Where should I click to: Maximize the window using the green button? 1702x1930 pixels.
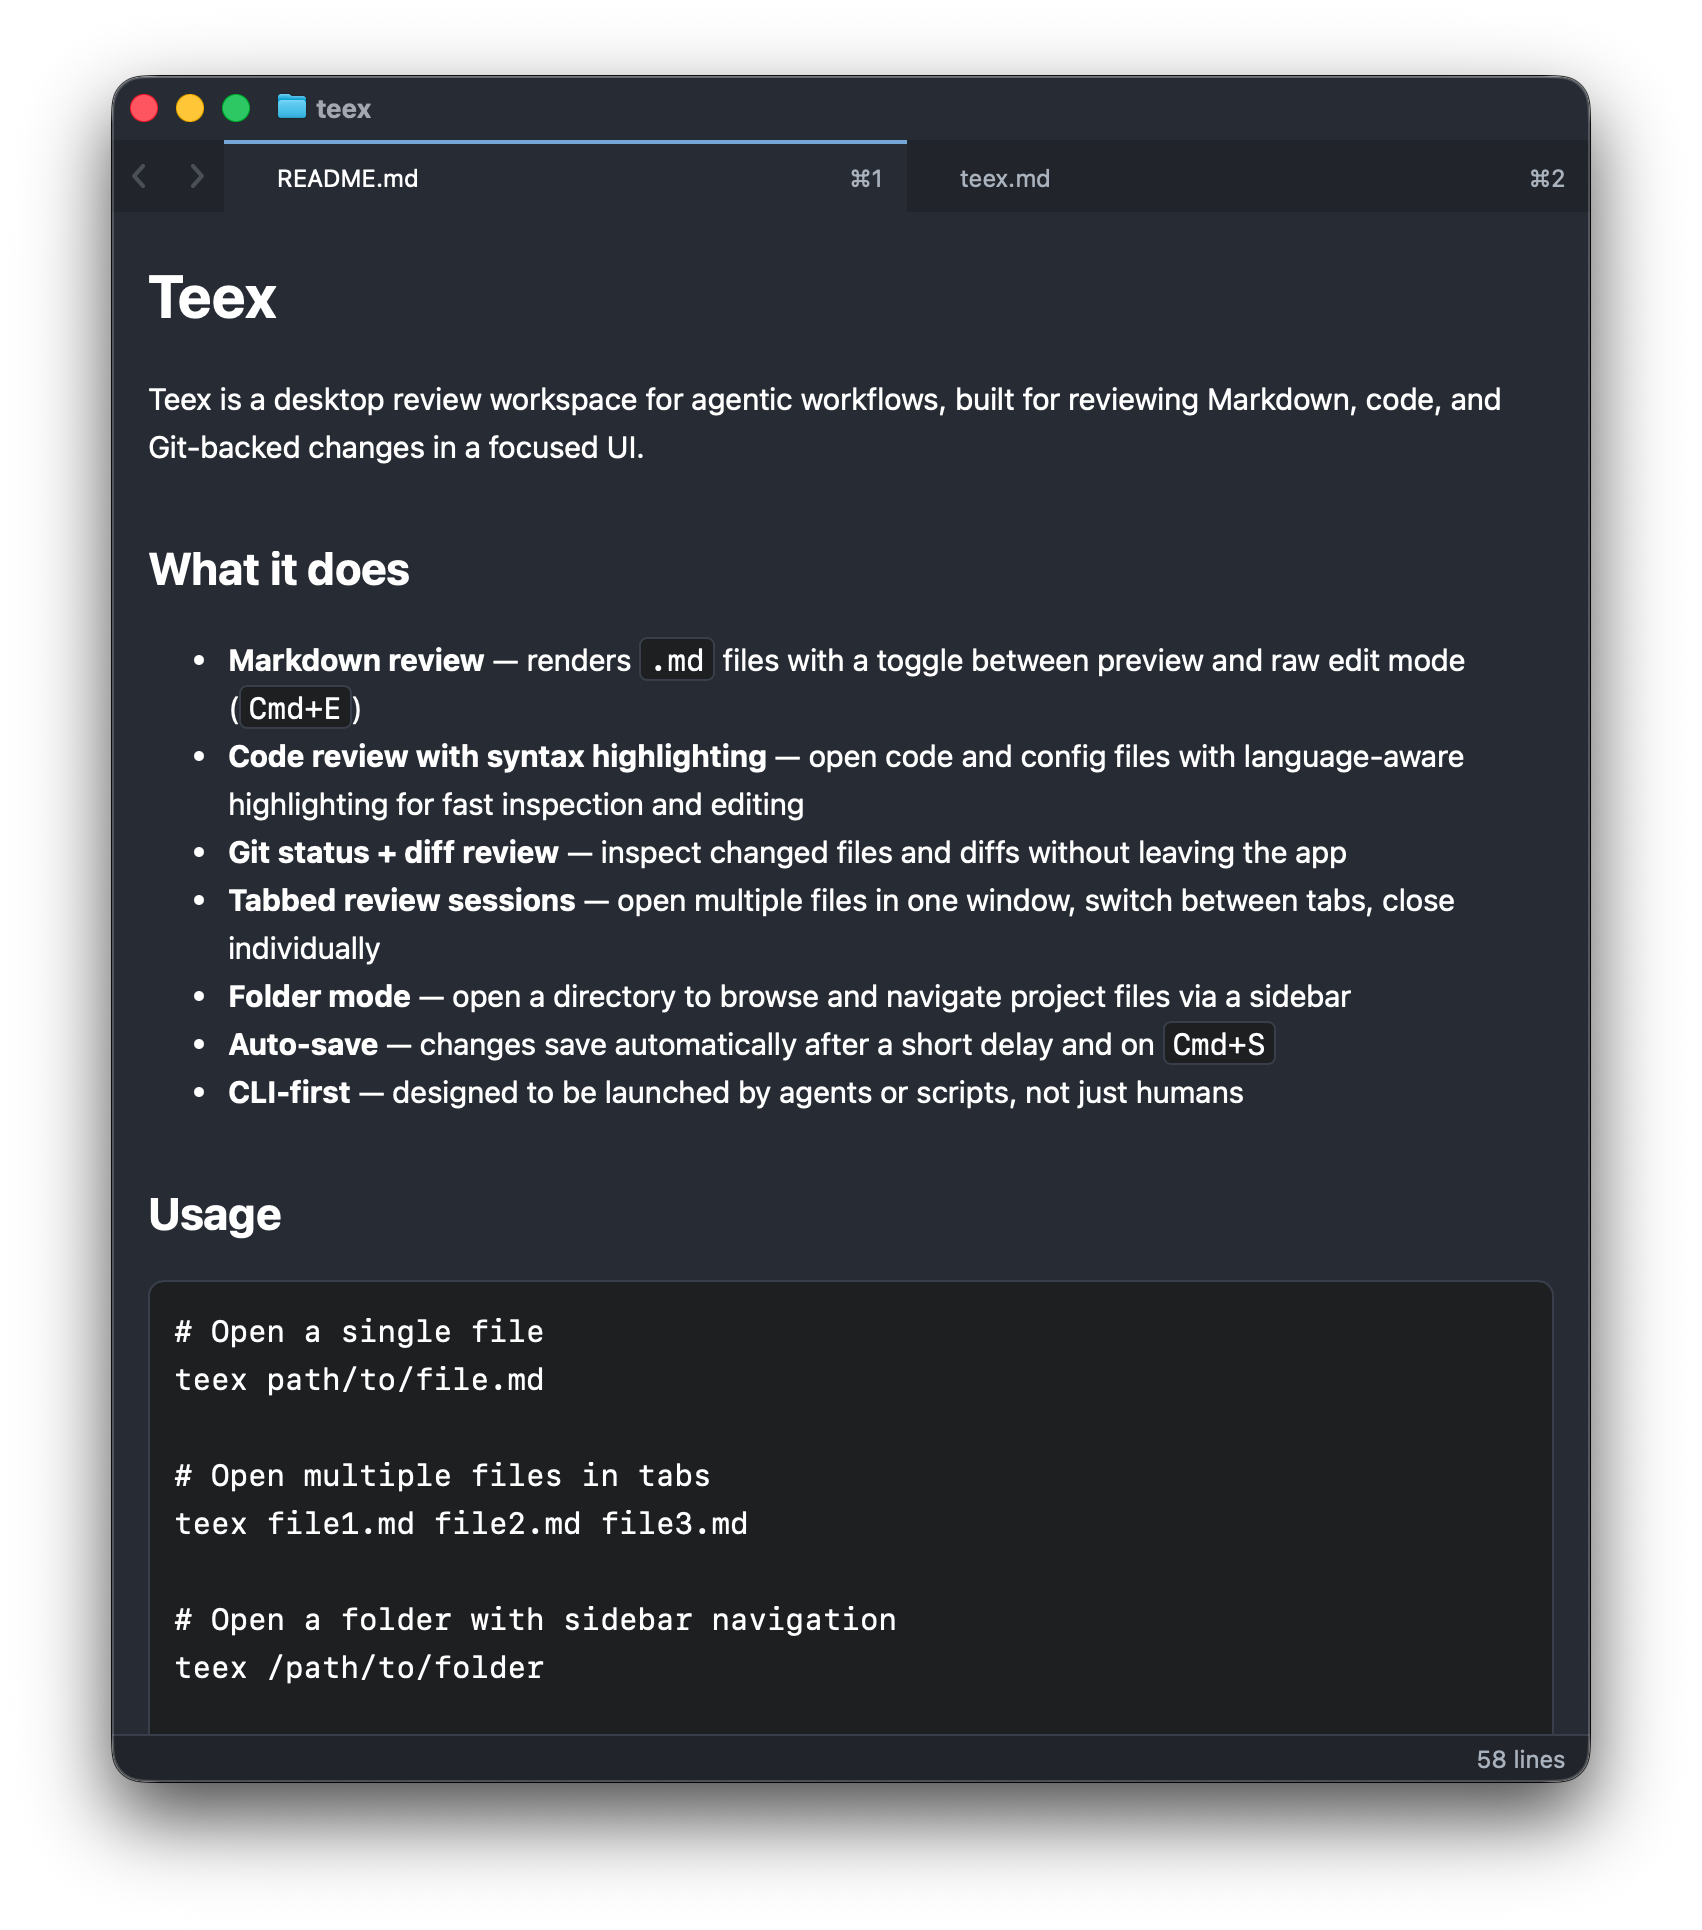click(x=236, y=108)
